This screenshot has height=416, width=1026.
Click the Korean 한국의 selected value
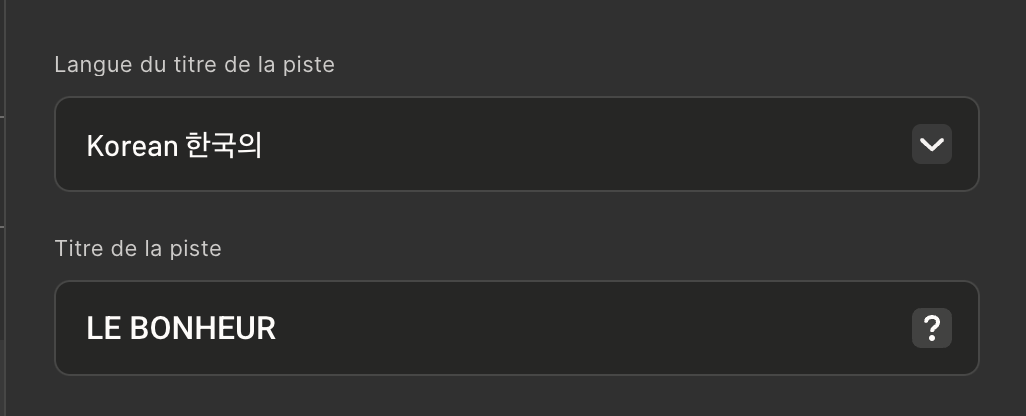174,145
